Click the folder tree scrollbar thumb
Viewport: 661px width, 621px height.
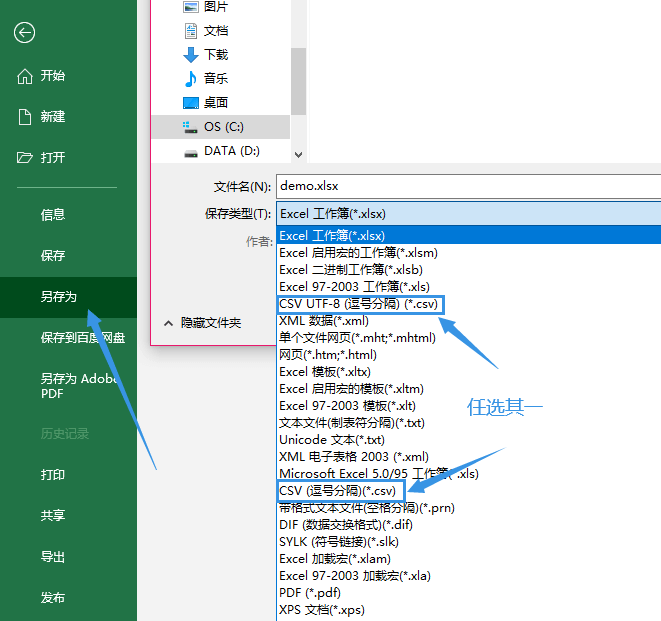coord(298,81)
